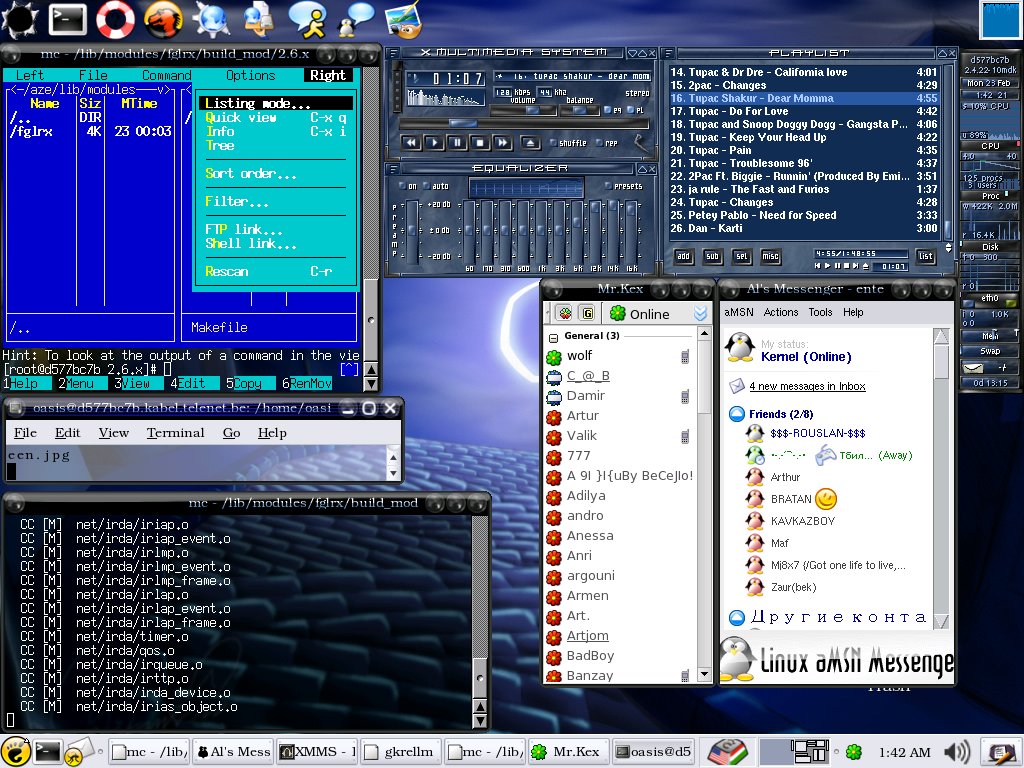
Task: Switch to XMMS taskbar button
Action: click(x=317, y=752)
